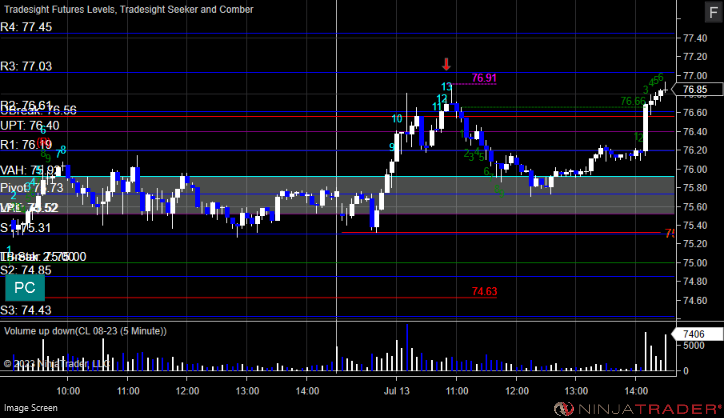Image resolution: width=724 pixels, height=418 pixels.
Task: Select the current price marker 76.85
Action: coord(697,90)
